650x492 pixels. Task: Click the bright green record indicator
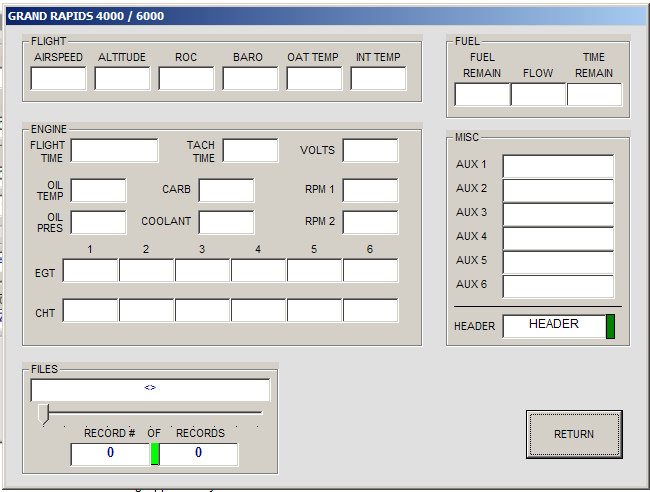(155, 454)
